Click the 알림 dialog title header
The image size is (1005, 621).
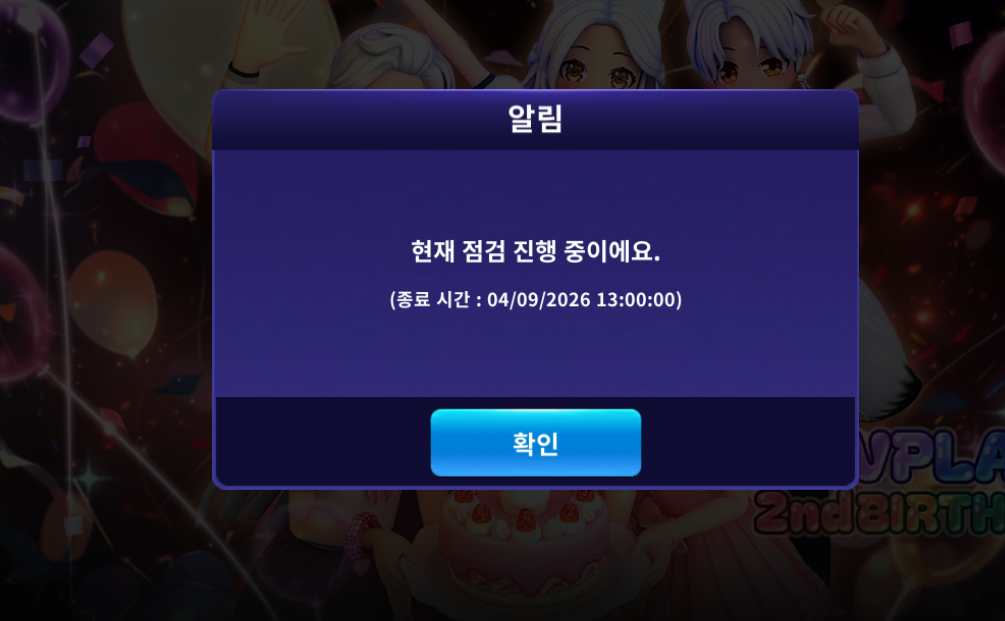535,119
